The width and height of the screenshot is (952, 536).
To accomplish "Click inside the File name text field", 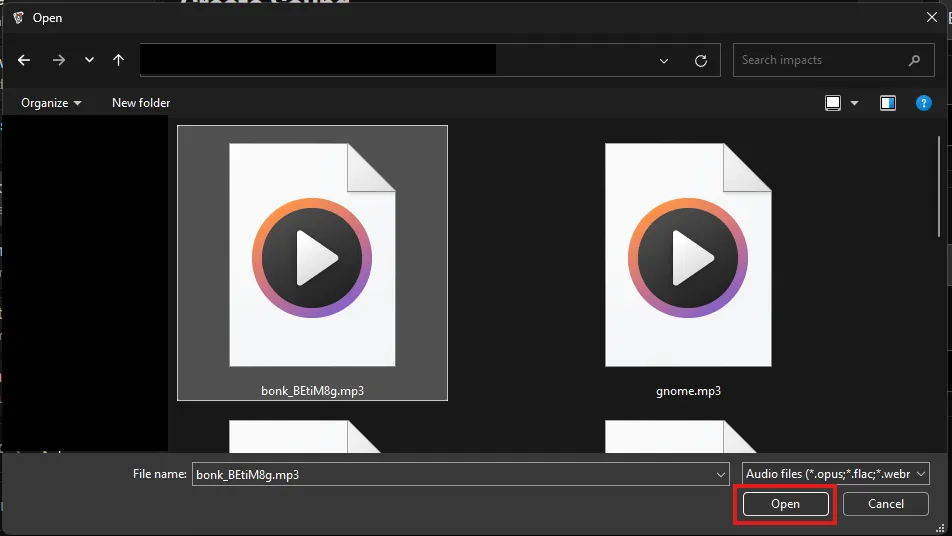I will (450, 474).
